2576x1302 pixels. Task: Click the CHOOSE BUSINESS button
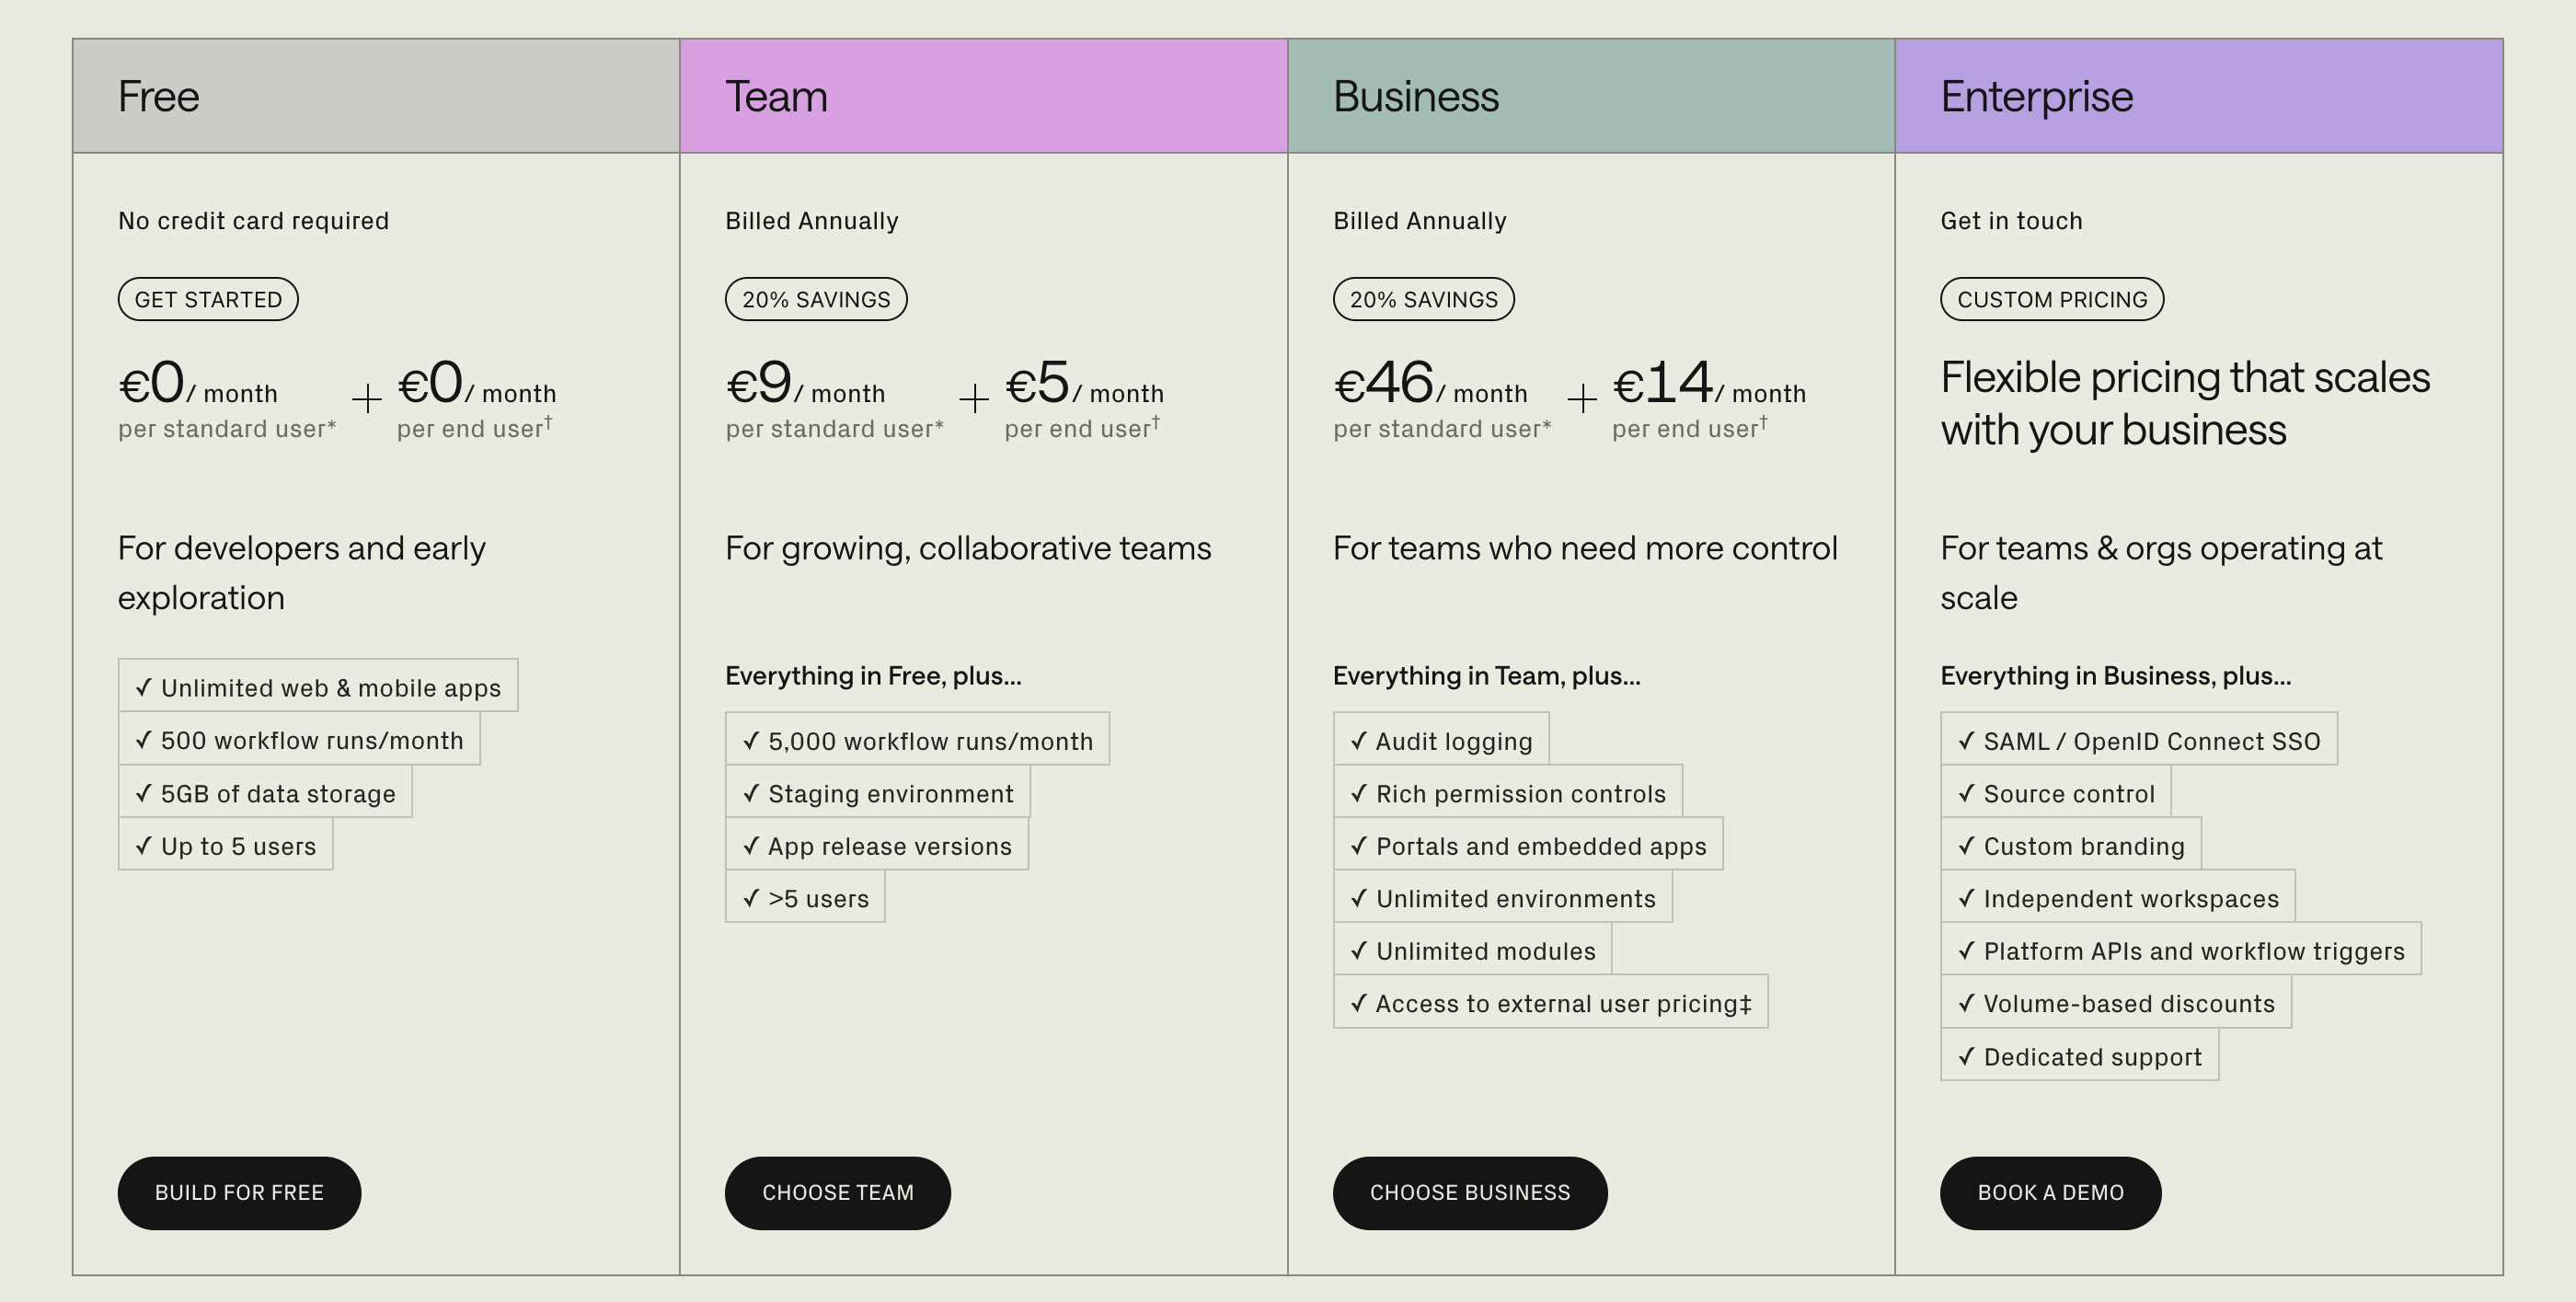coord(1469,1192)
